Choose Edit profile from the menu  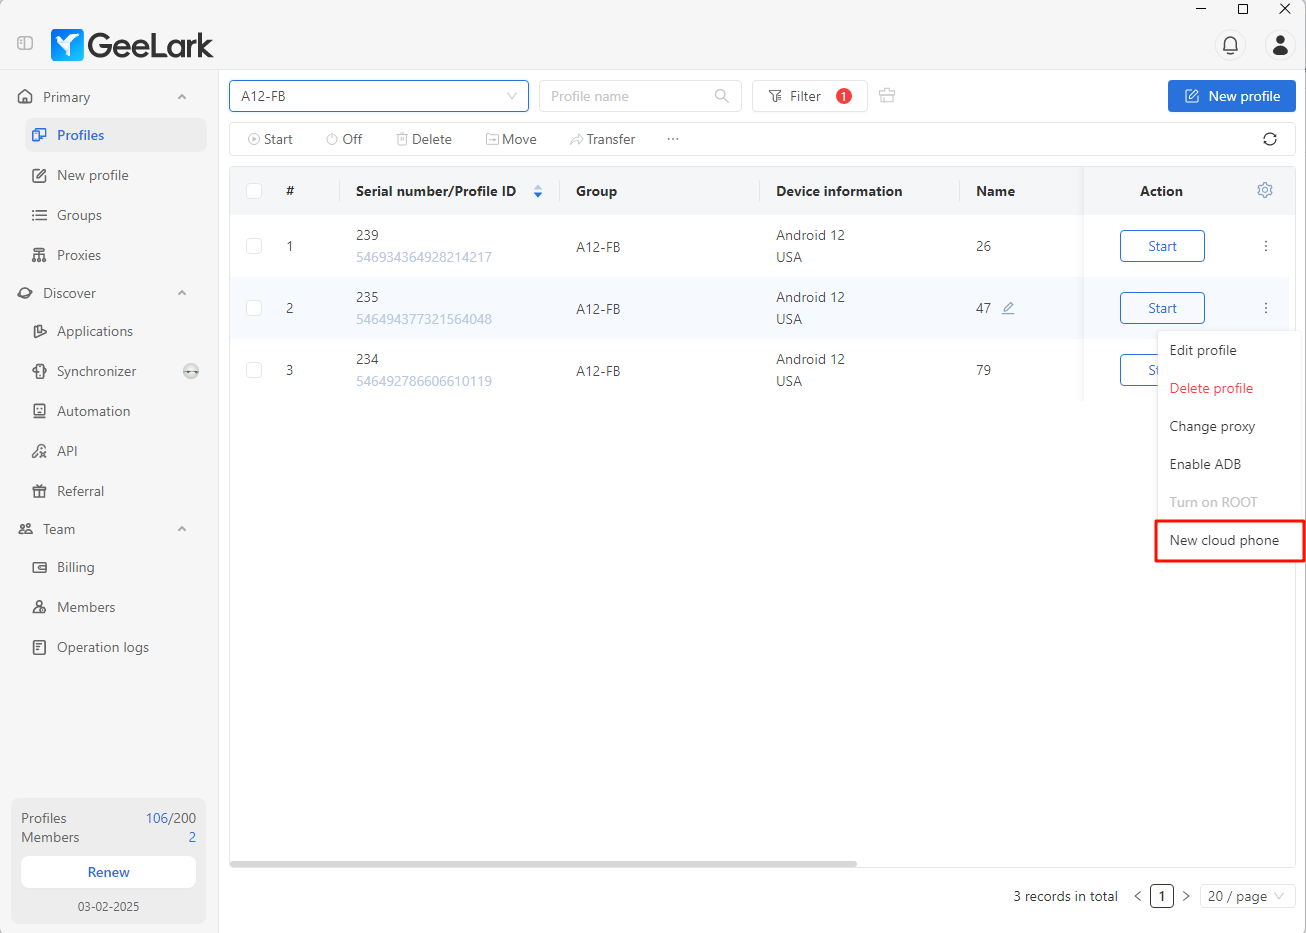(x=1229, y=350)
